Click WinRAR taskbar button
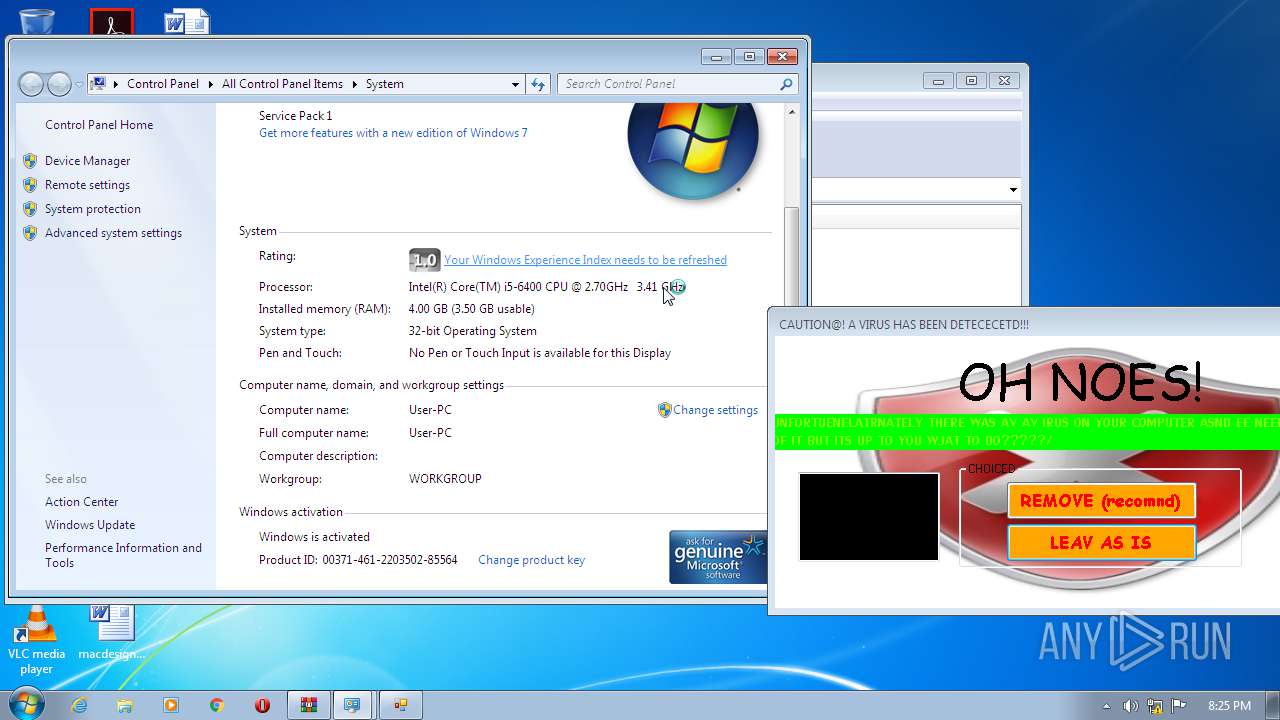 pos(309,705)
